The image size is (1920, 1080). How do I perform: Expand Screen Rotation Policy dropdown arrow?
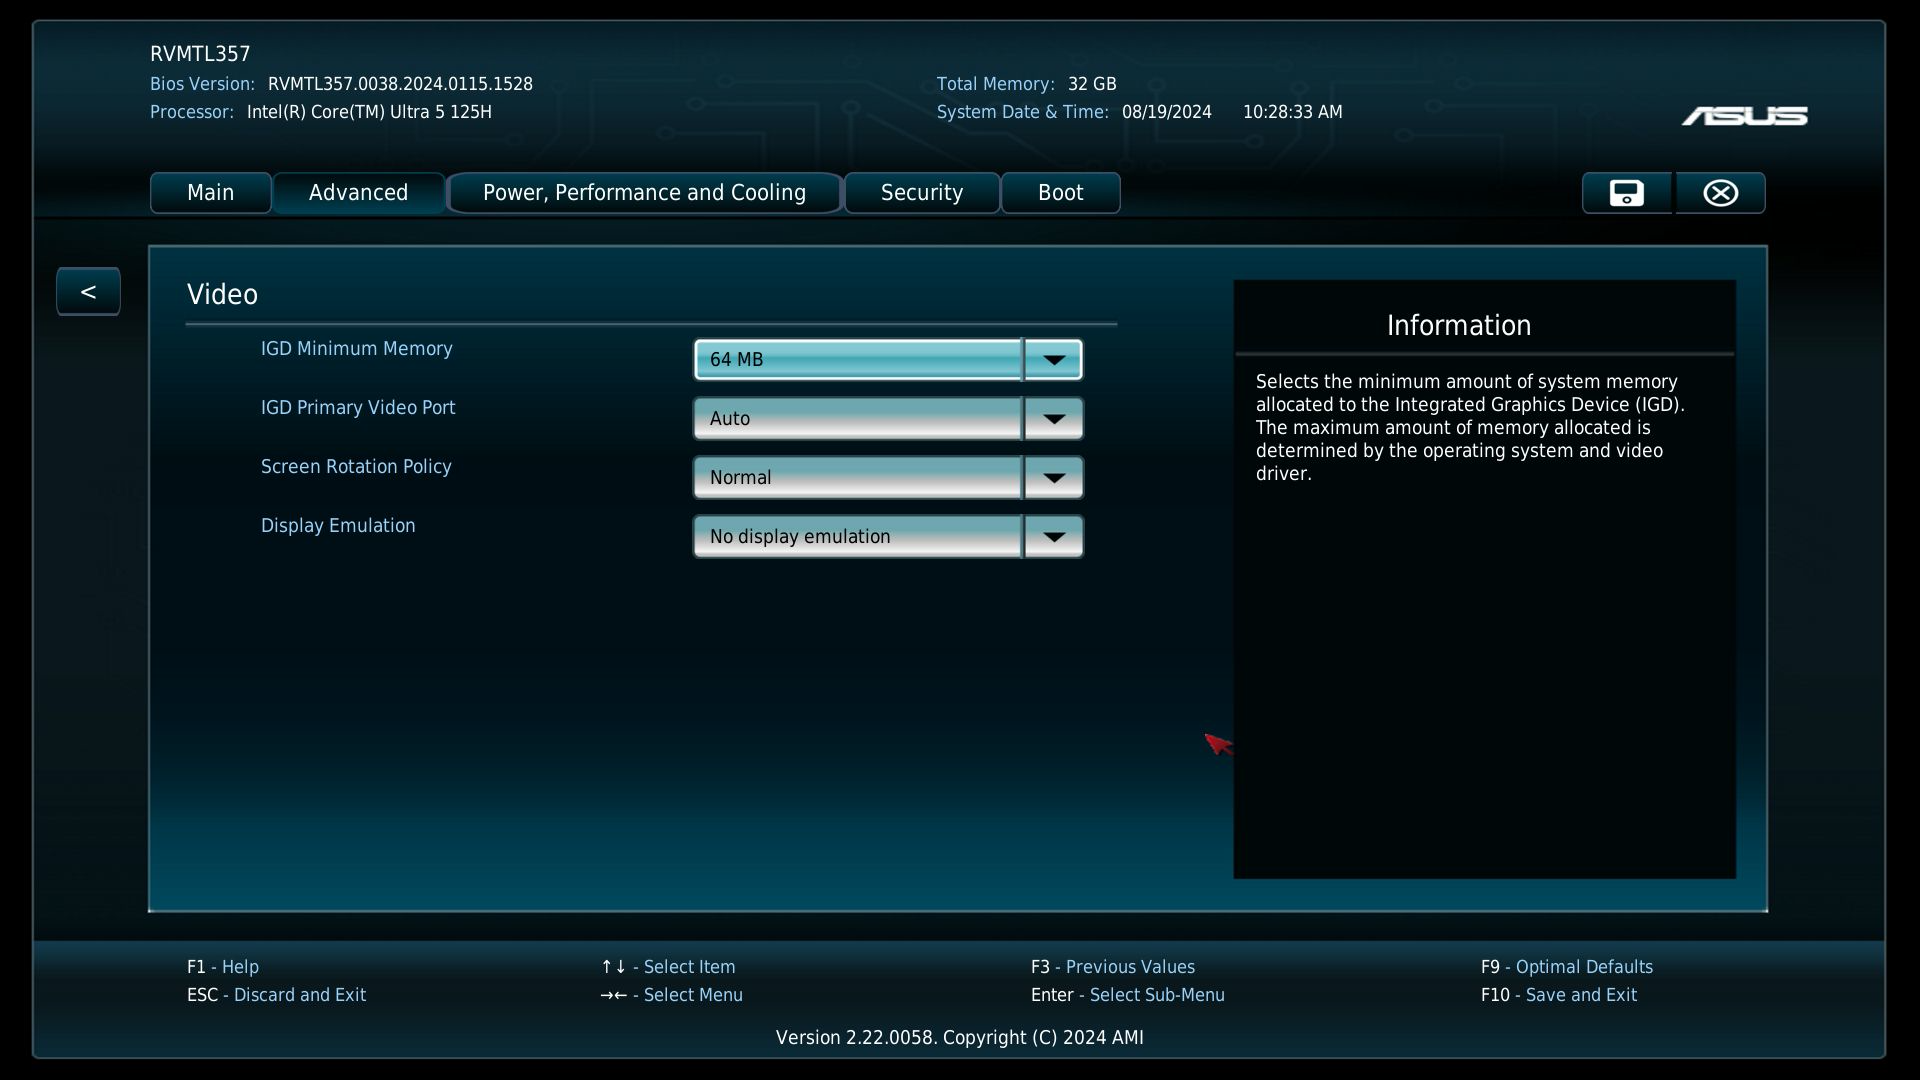coord(1053,478)
